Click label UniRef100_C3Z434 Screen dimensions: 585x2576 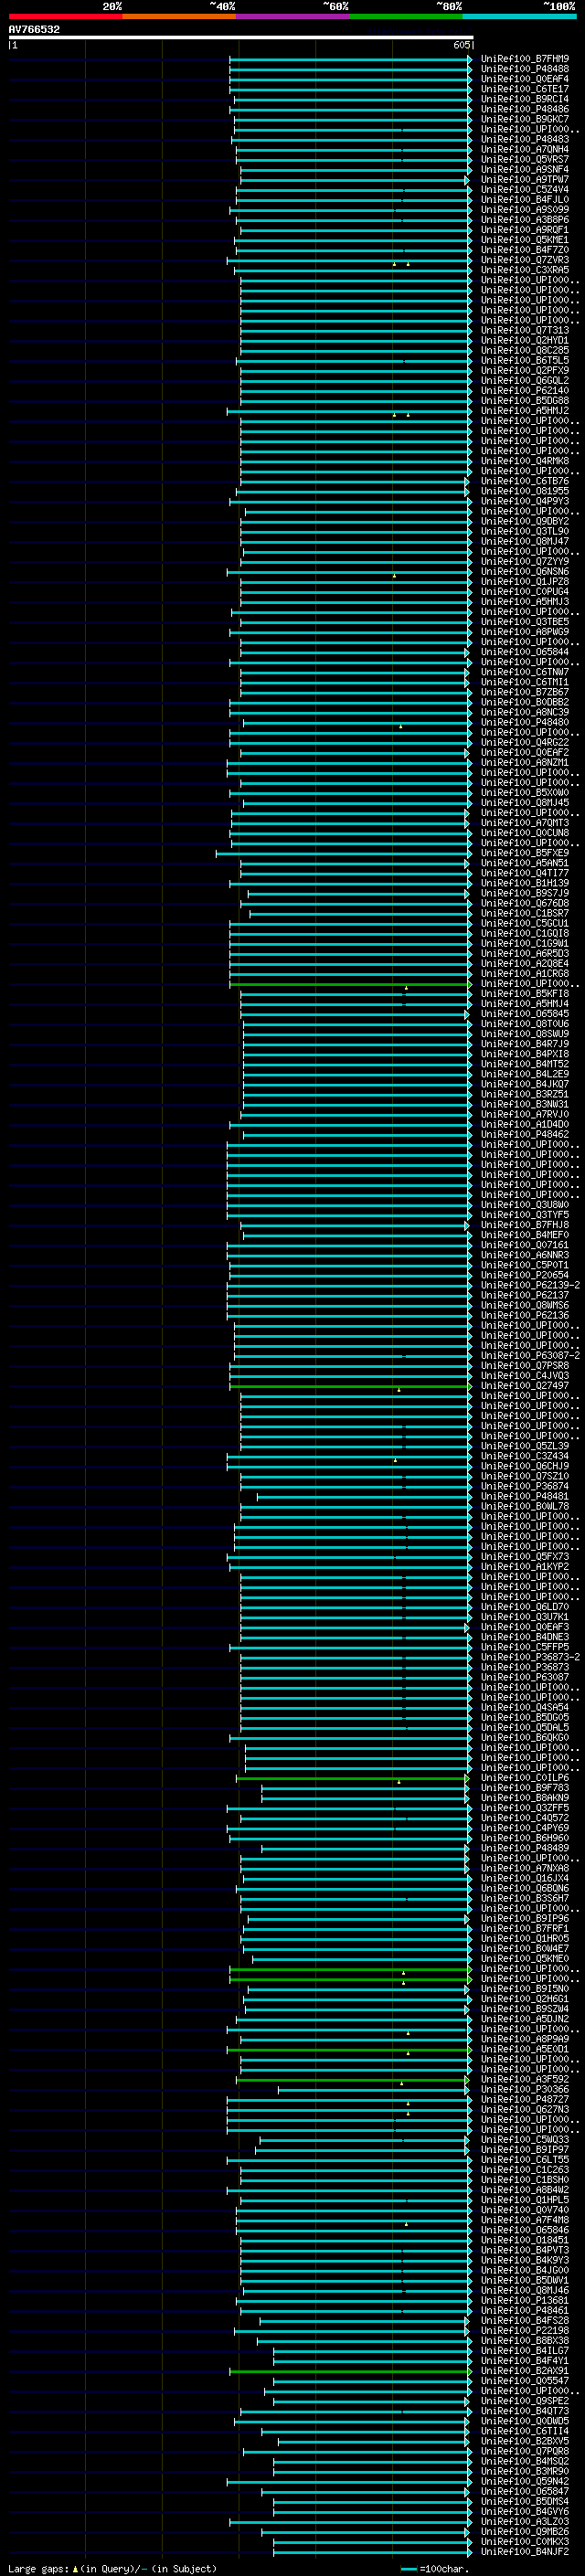525,1456
